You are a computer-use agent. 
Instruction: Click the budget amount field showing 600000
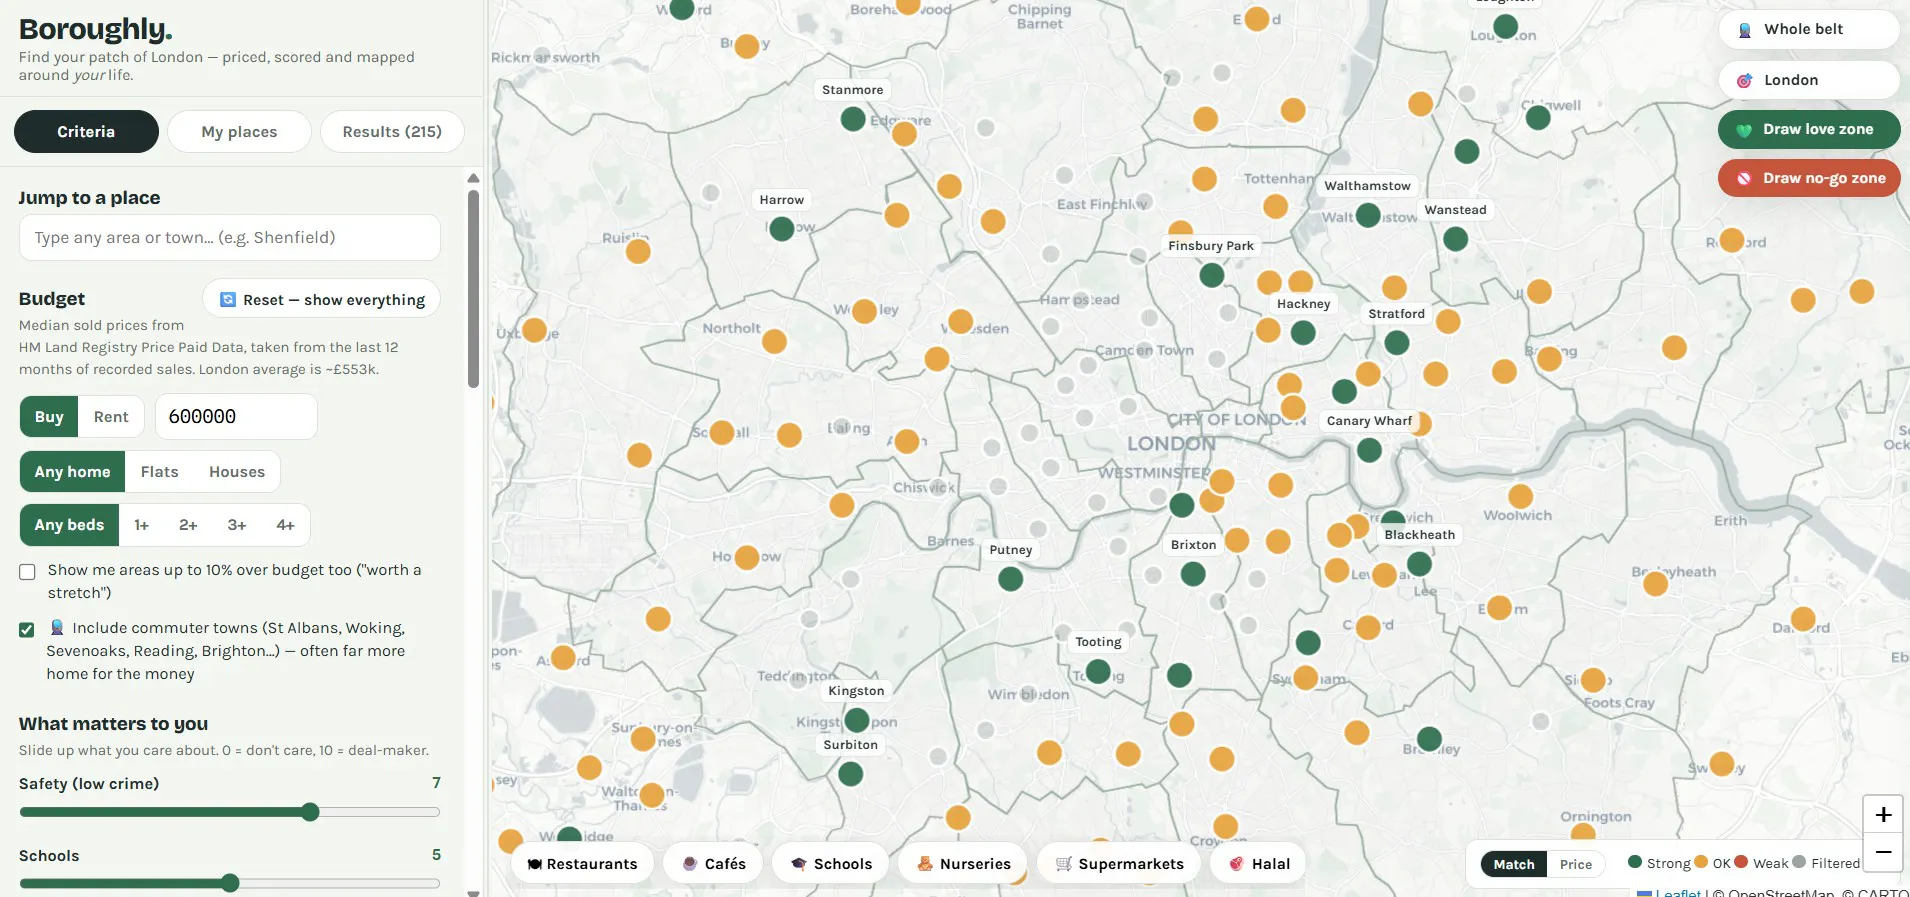(x=236, y=417)
